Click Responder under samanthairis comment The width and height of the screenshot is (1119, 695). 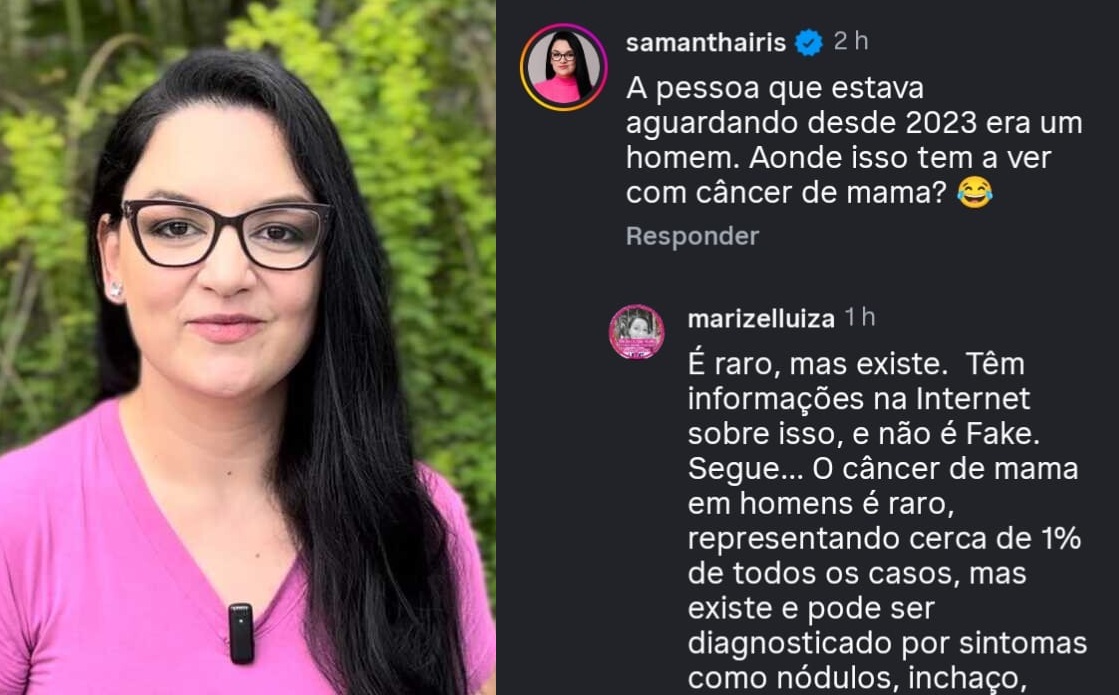pos(692,236)
